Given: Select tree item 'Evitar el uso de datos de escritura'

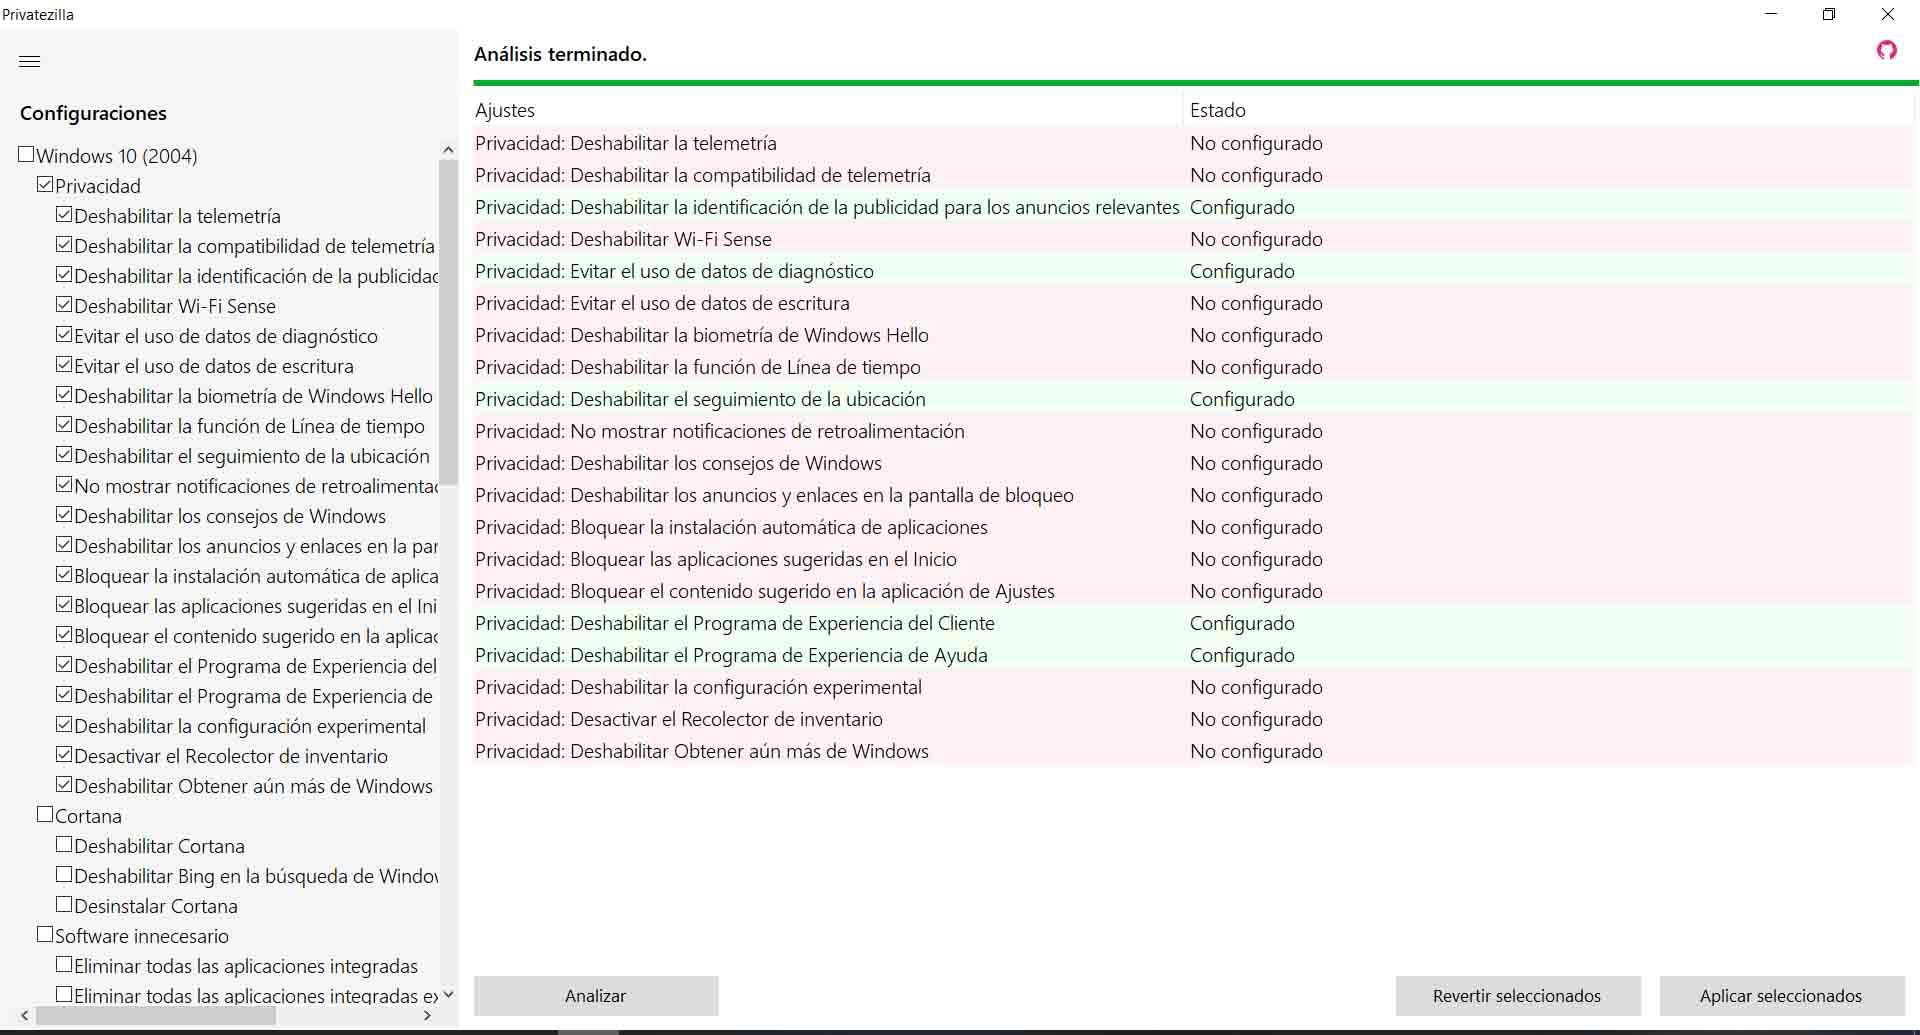Looking at the screenshot, I should point(214,366).
